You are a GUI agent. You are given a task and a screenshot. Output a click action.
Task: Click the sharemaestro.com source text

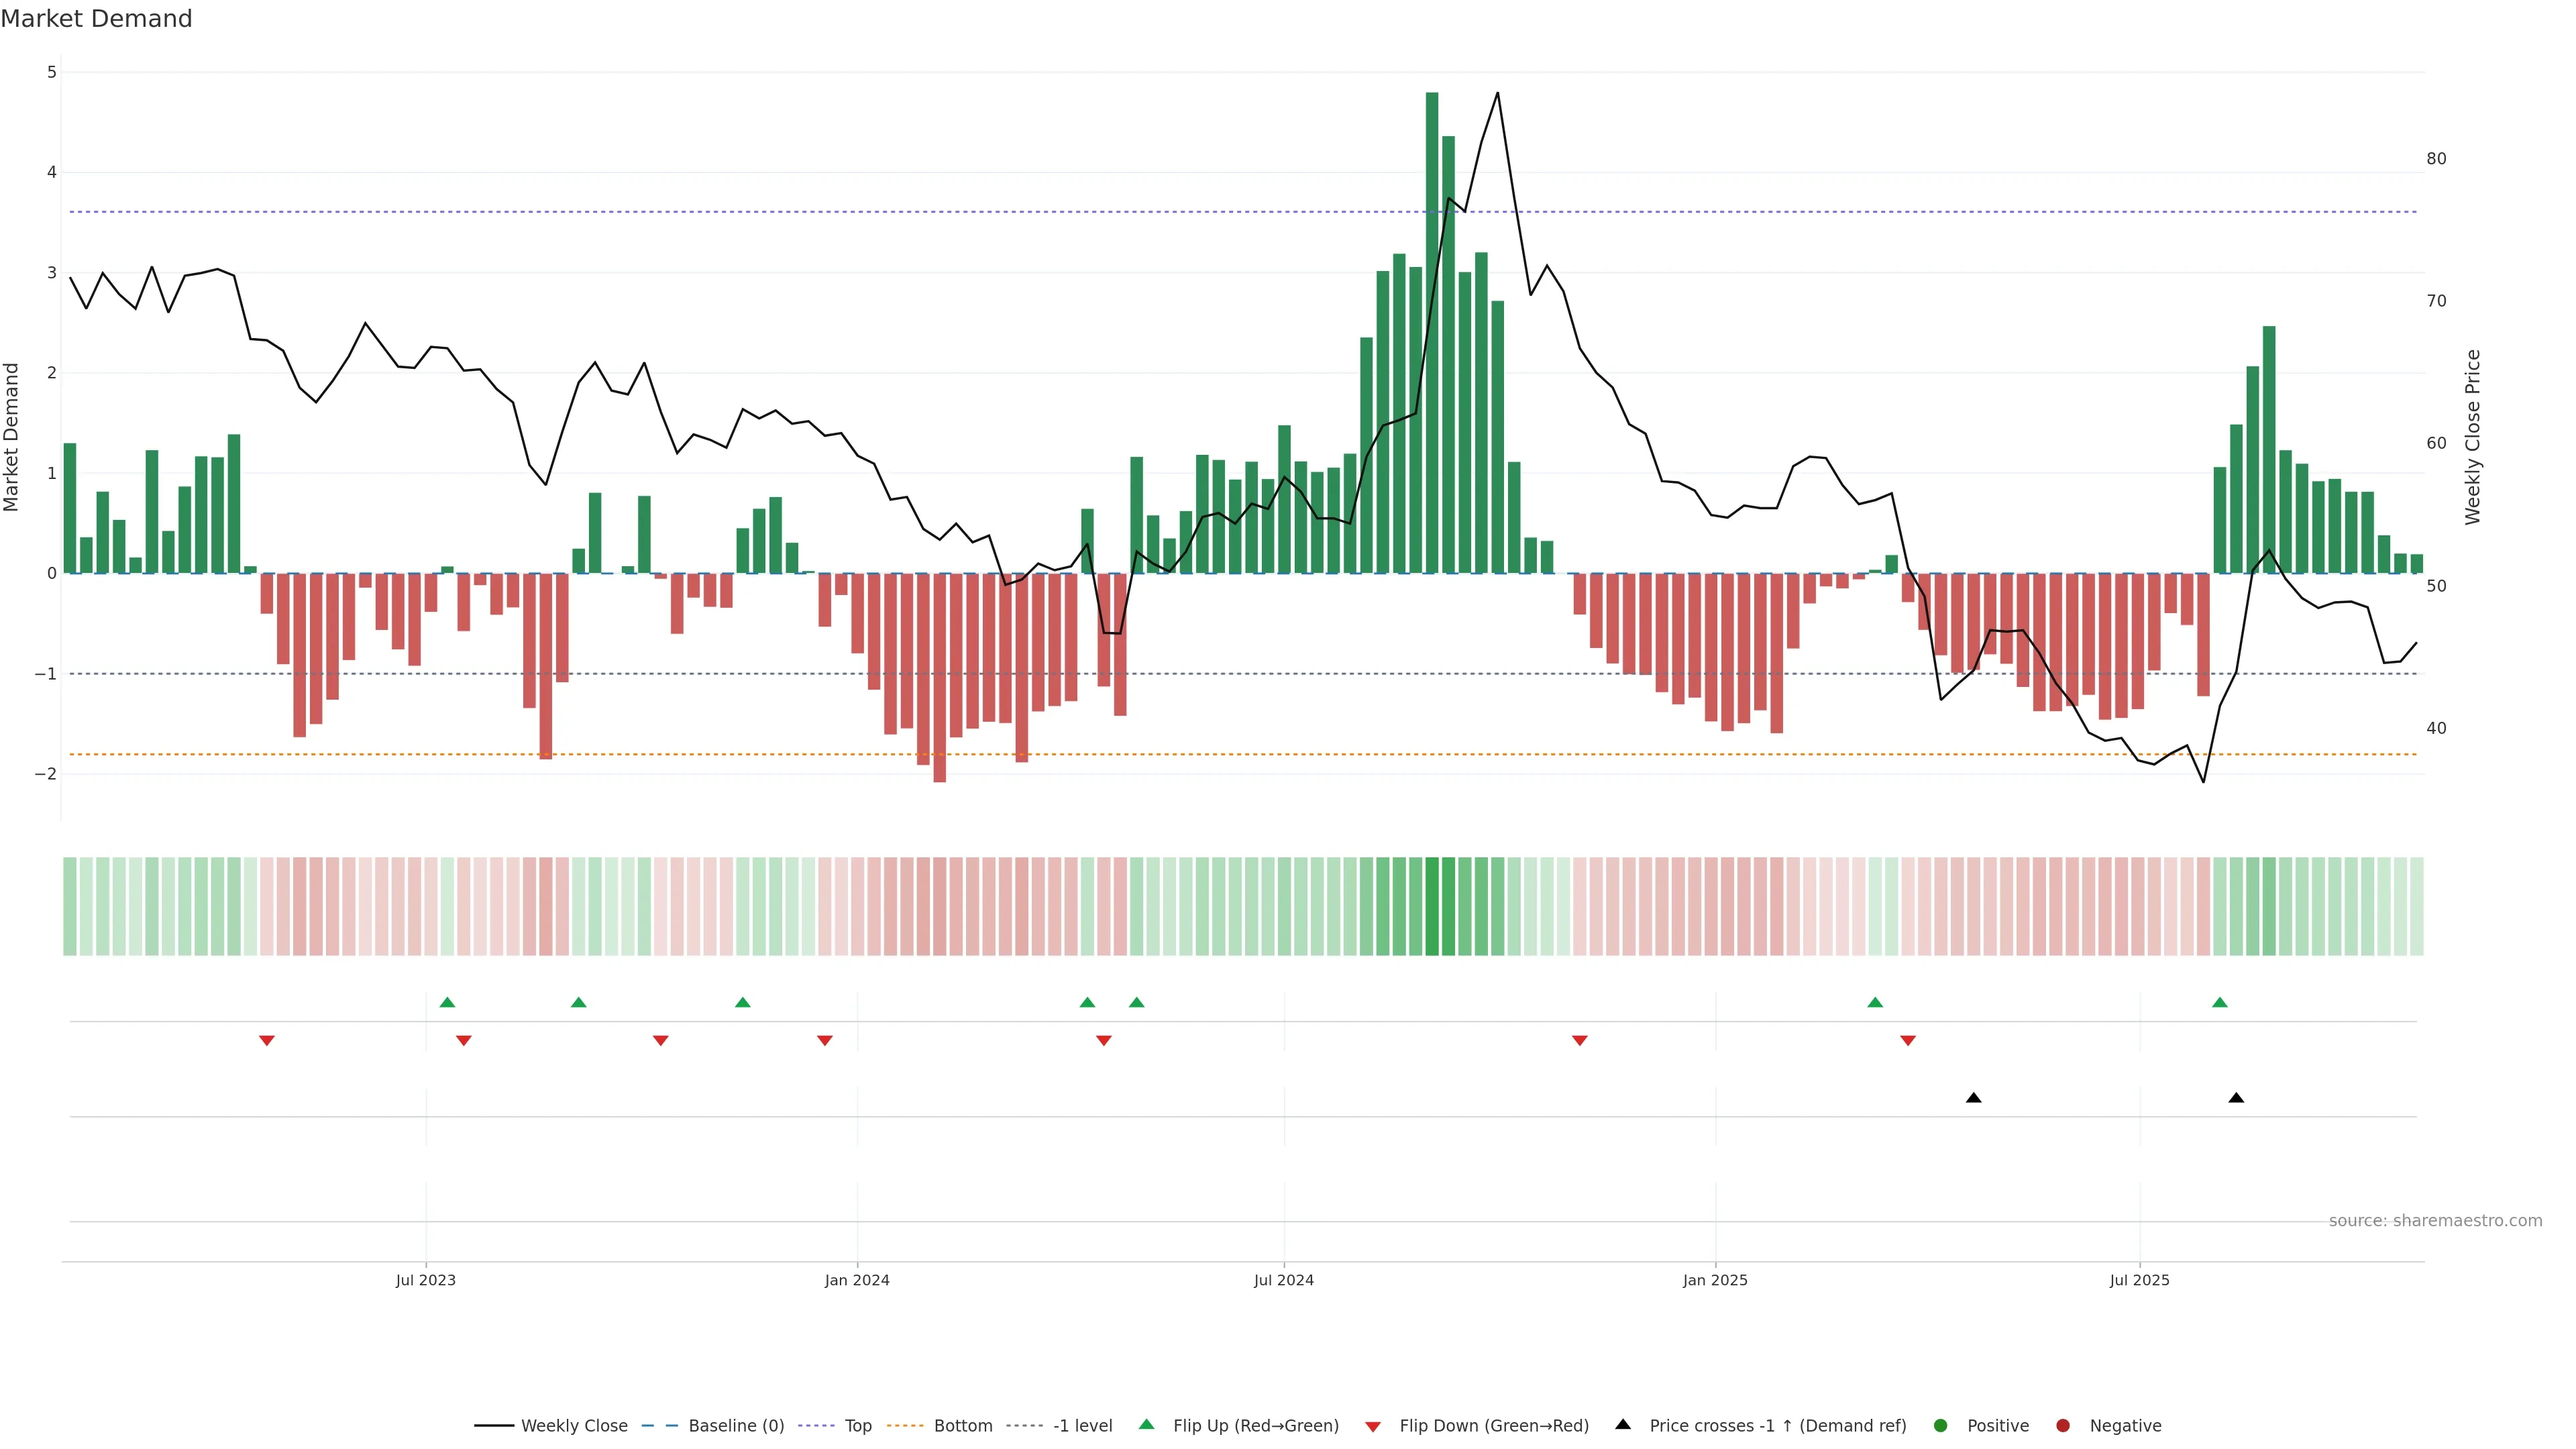tap(2435, 1221)
